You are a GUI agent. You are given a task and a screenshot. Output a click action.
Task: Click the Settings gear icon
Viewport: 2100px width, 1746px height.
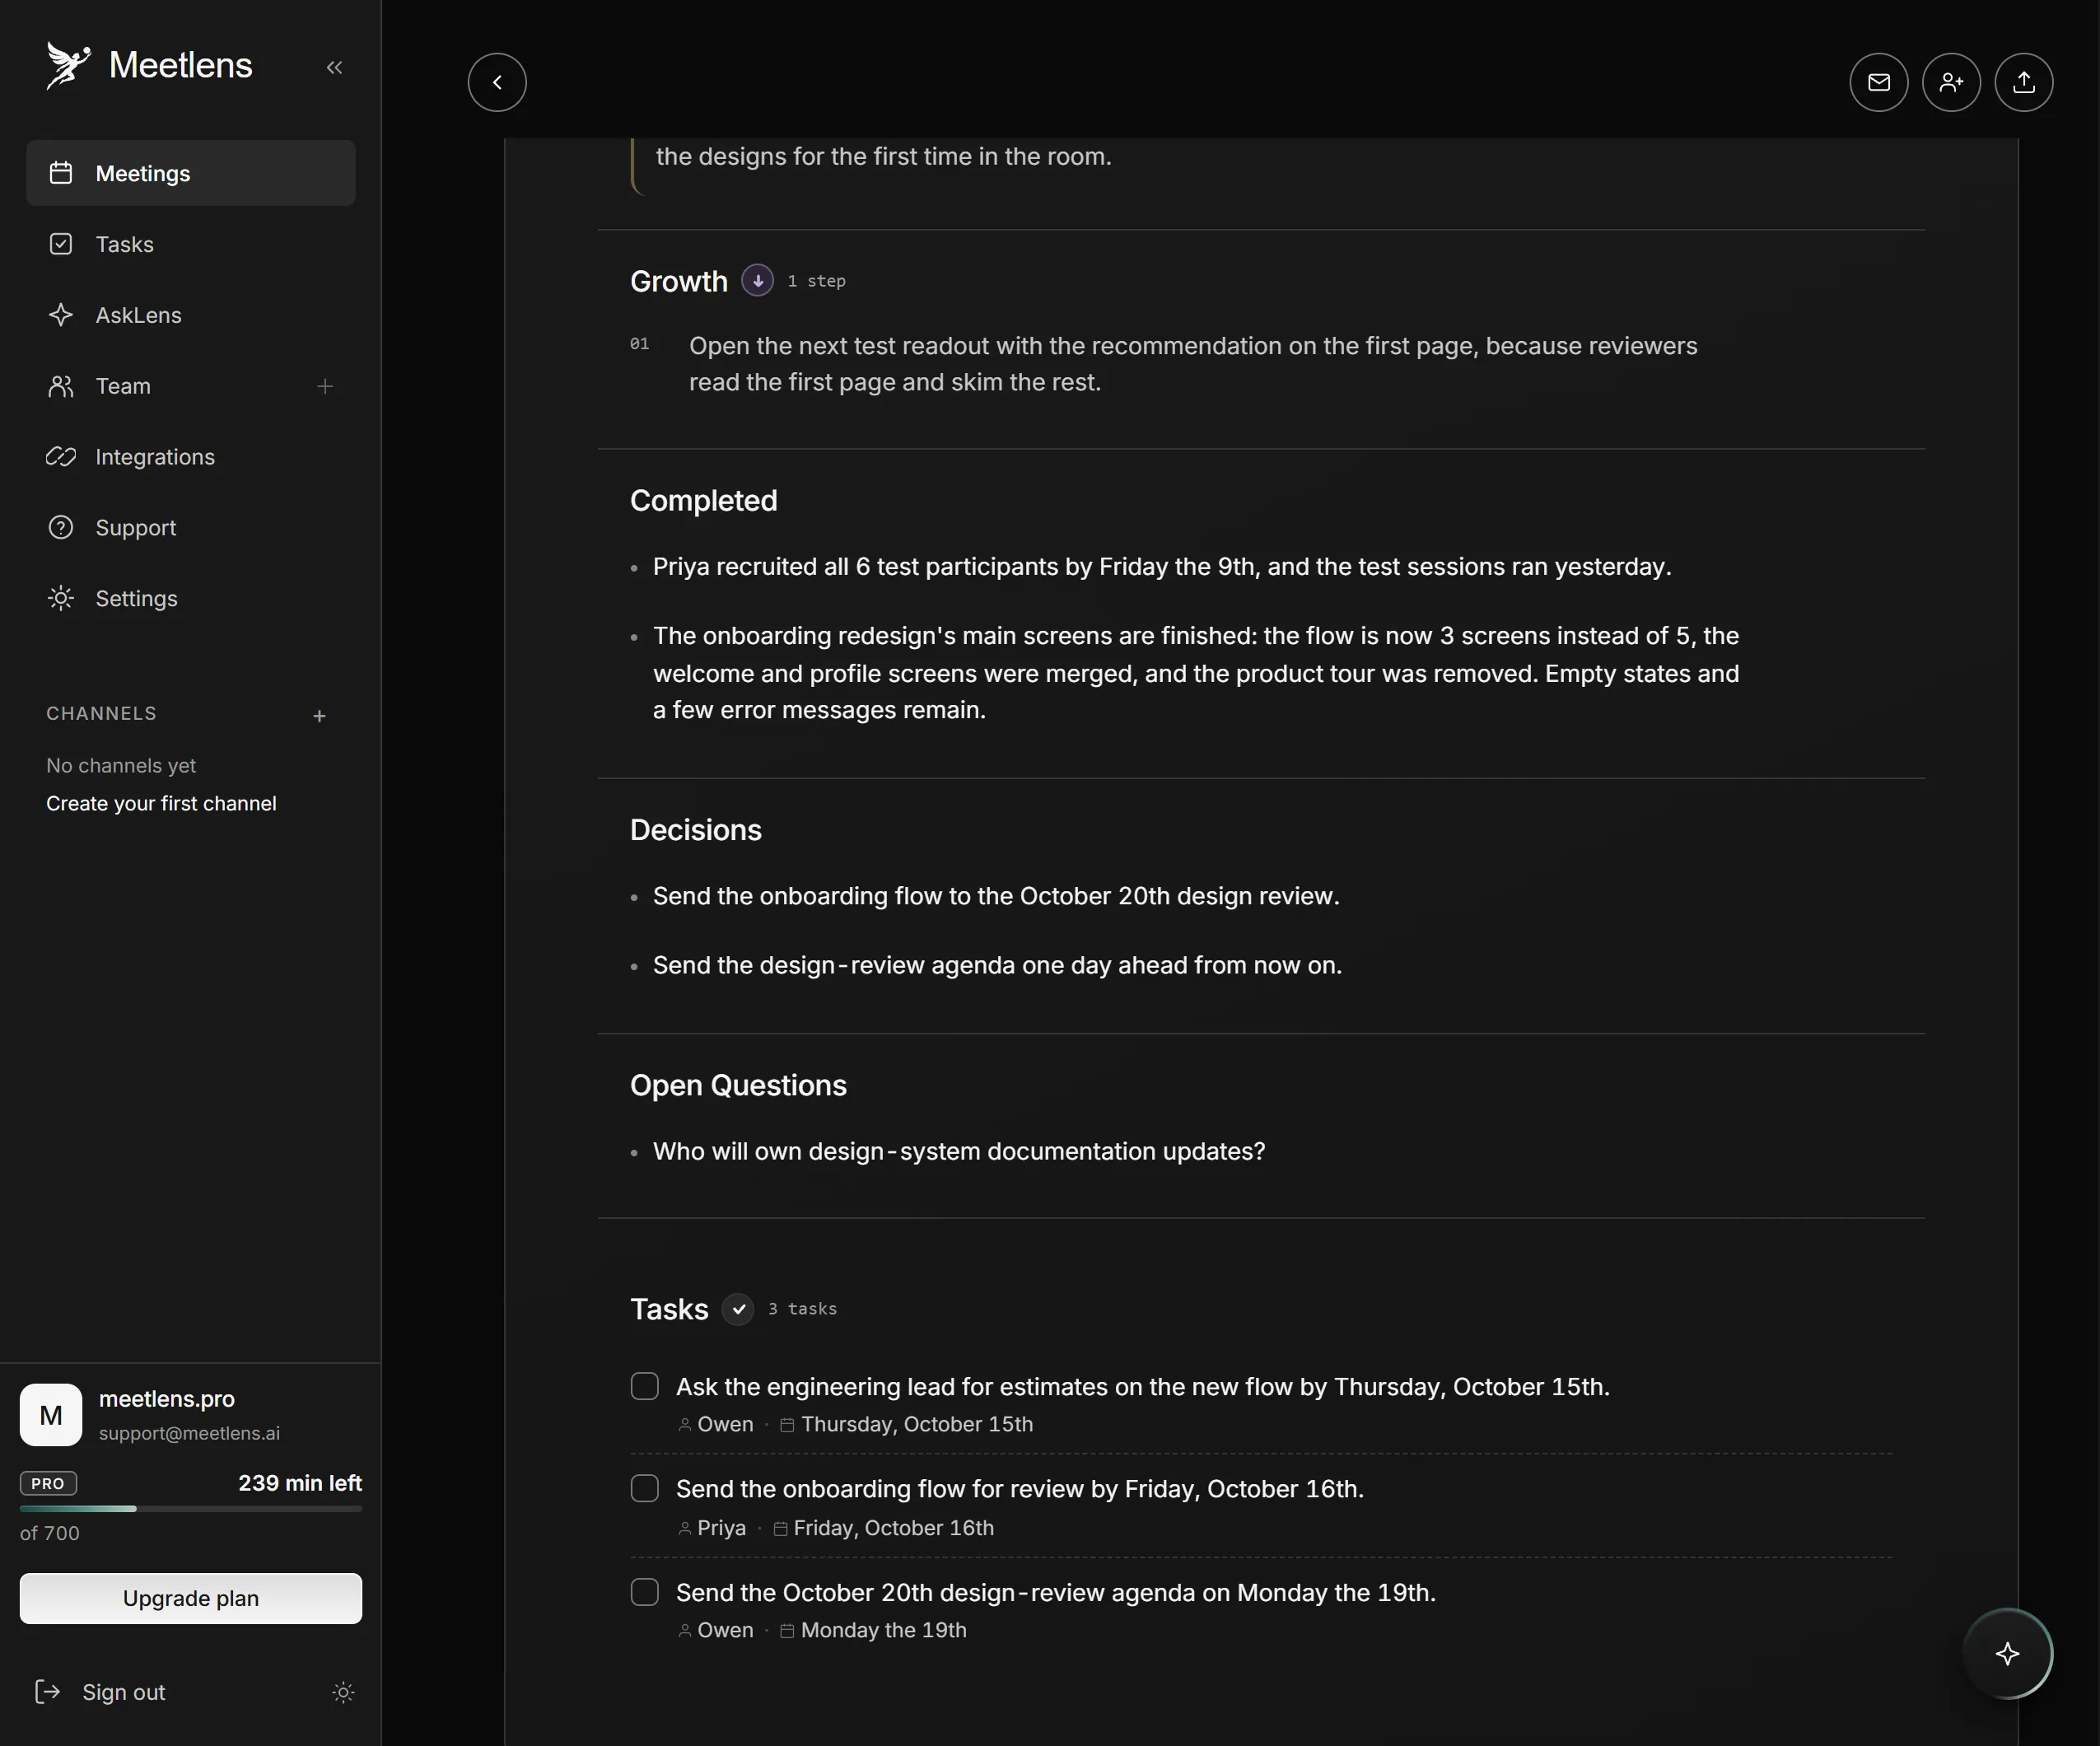(61, 598)
